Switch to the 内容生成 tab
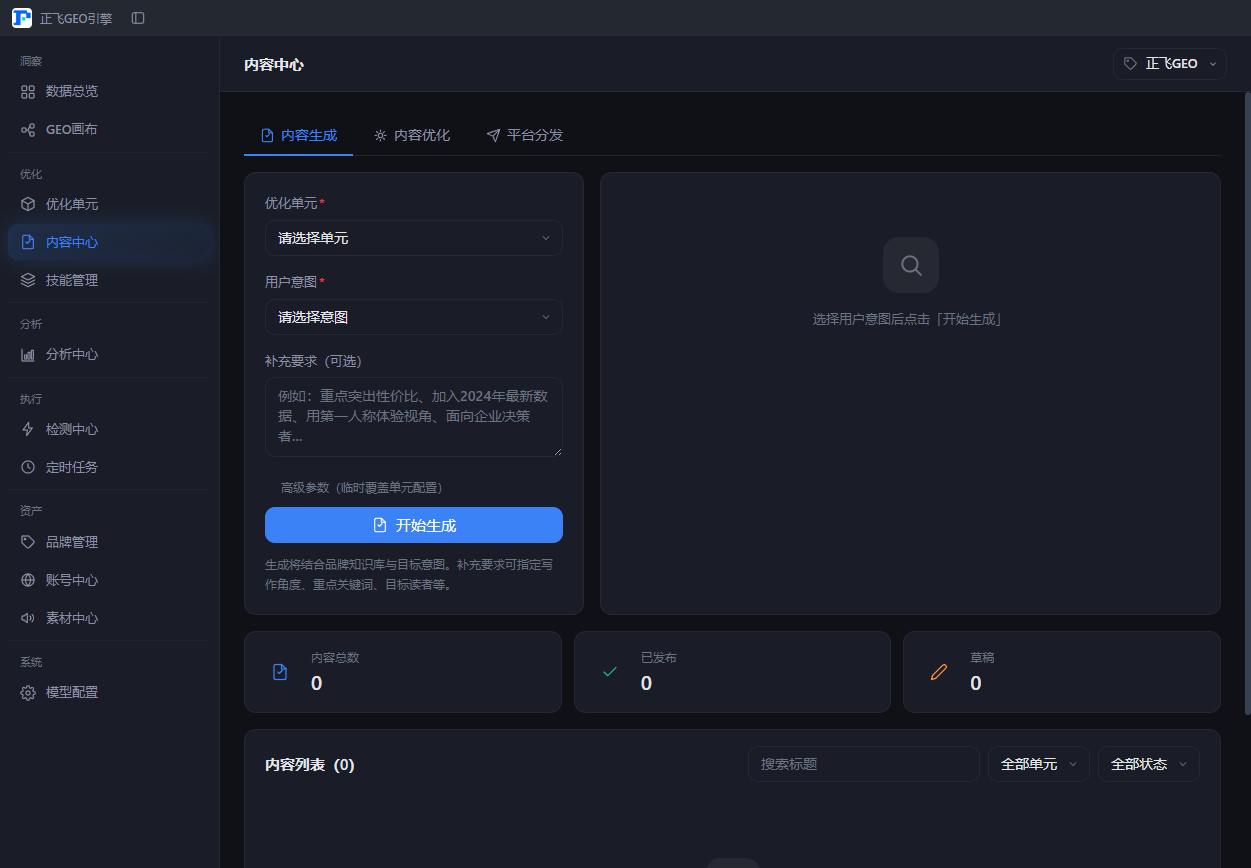 298,135
